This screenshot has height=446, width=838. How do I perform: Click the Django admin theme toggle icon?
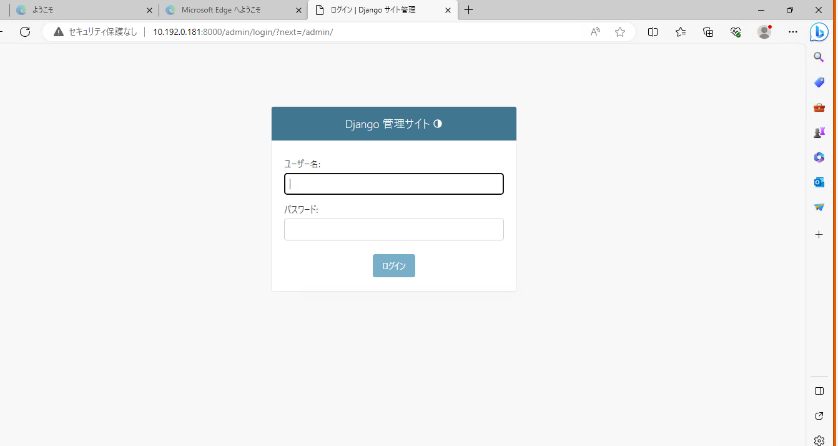click(x=438, y=124)
